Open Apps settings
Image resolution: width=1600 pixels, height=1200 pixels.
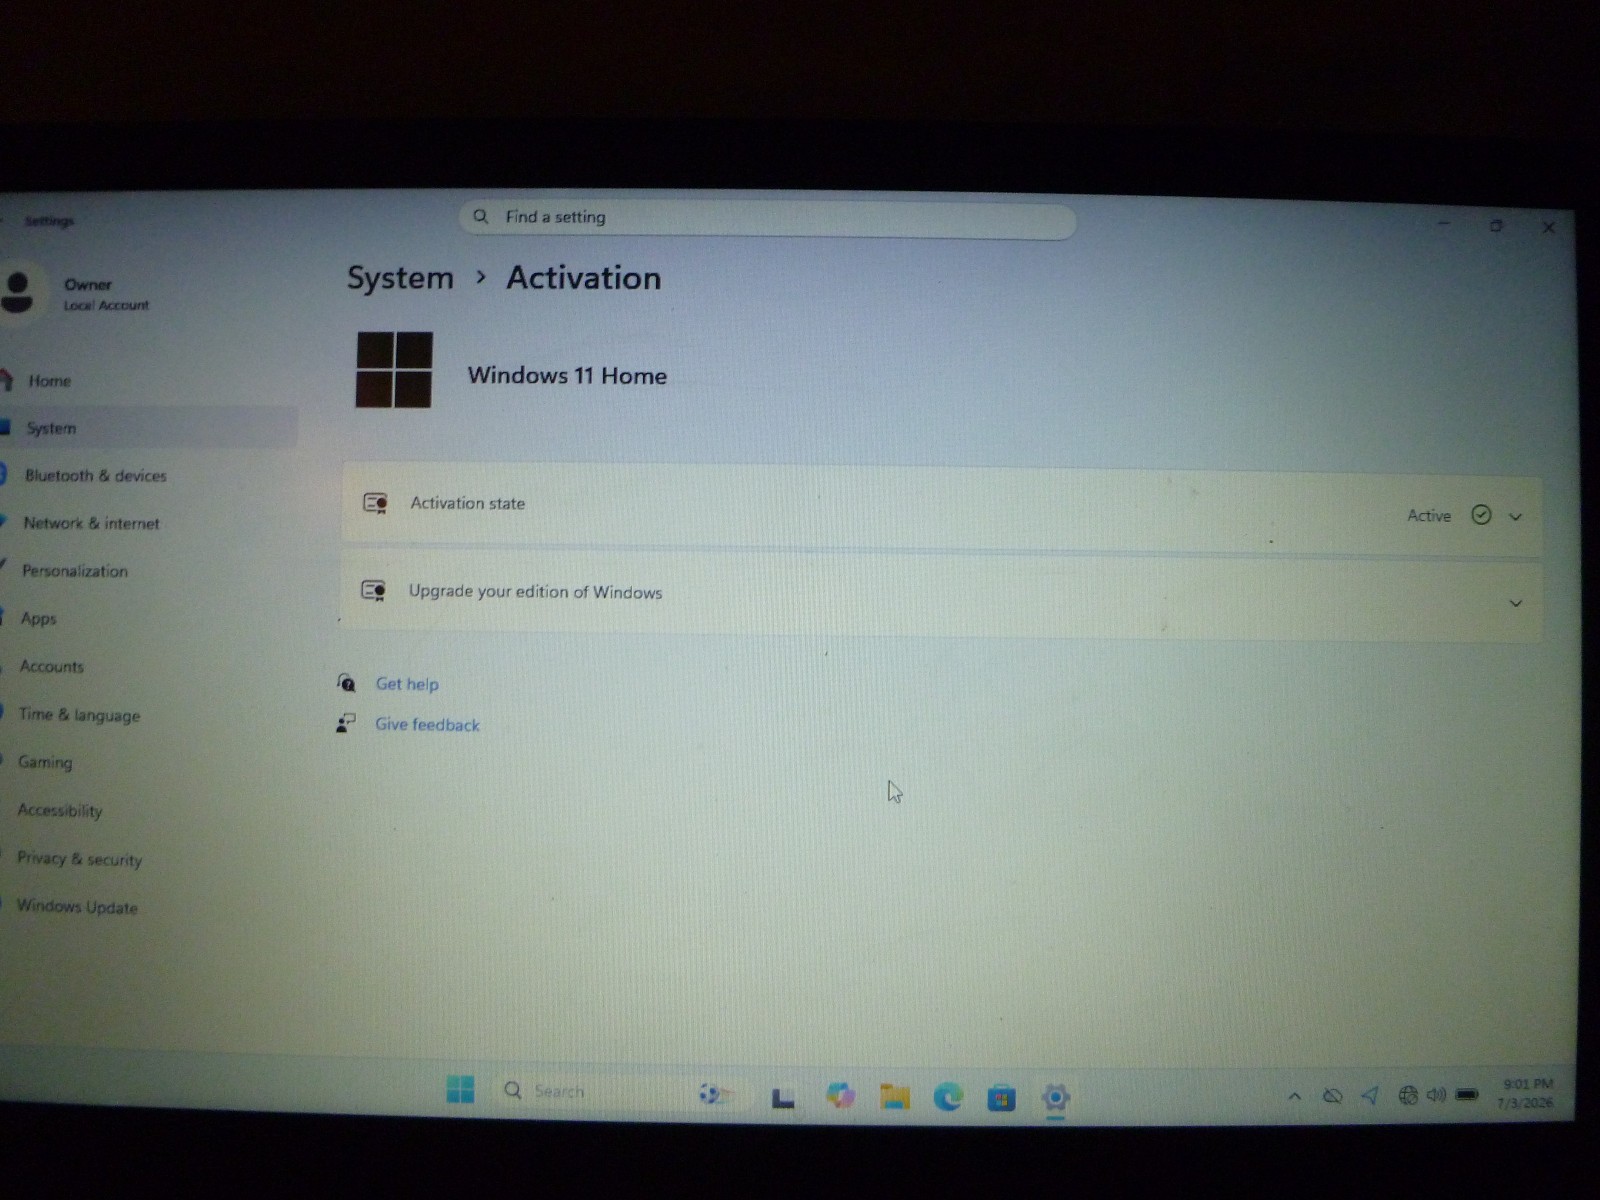coord(39,618)
